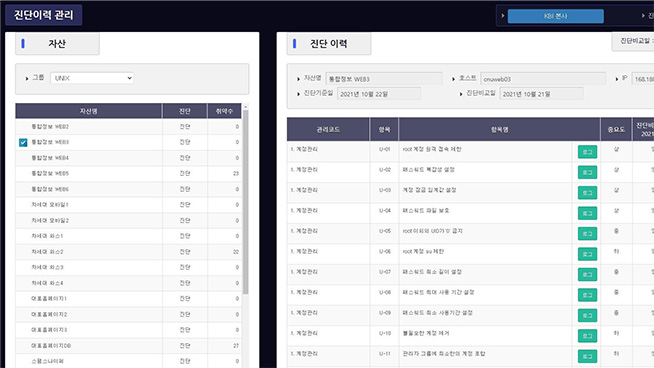Sort by 관리코드 column header
The image size is (654, 368).
[328, 129]
